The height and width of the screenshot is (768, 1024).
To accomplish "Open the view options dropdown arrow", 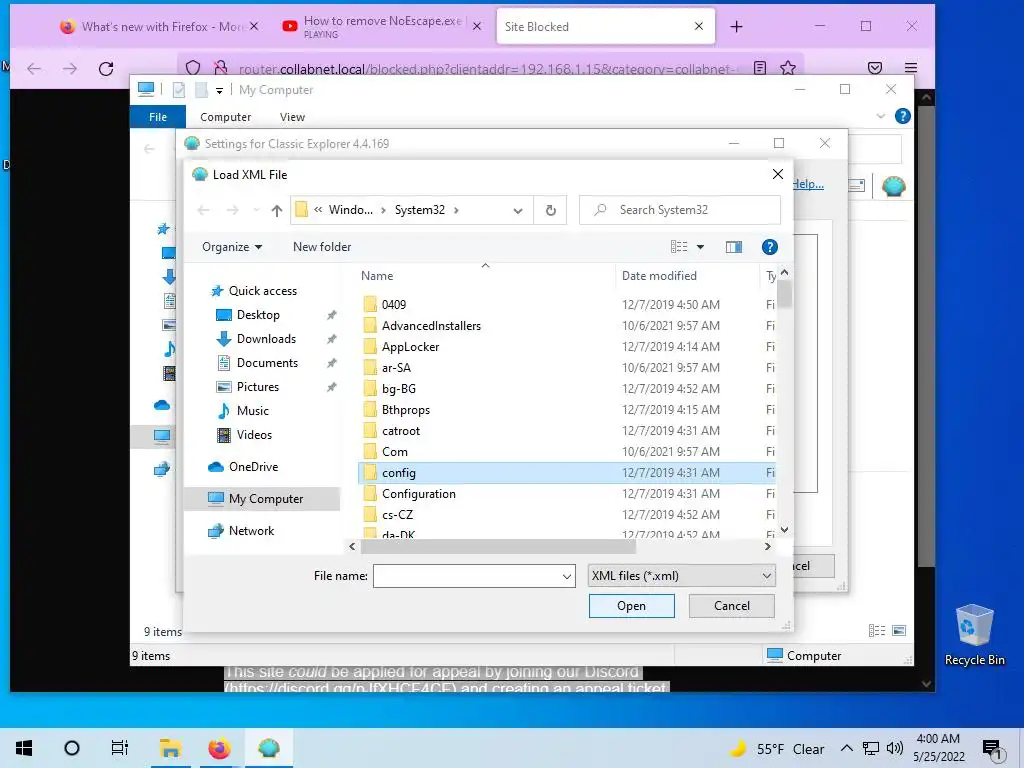I will (x=700, y=247).
